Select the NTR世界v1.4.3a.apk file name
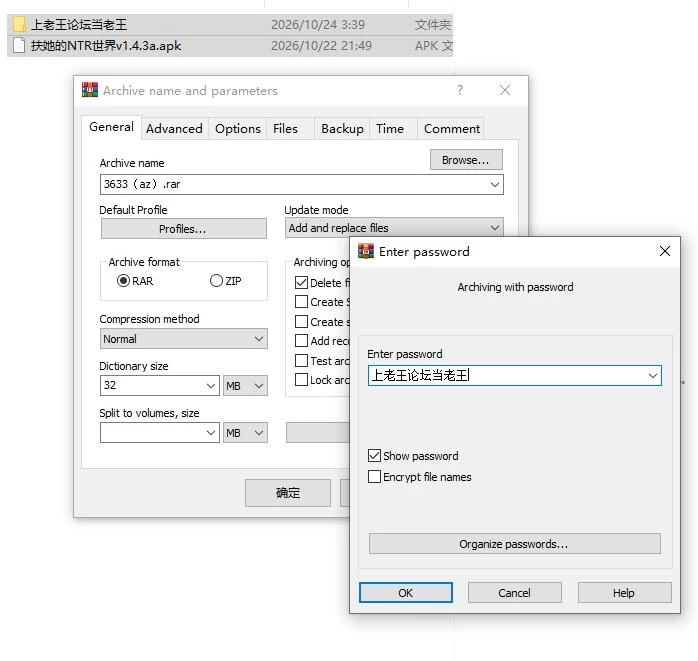Image resolution: width=698 pixels, height=661 pixels. click(106, 45)
